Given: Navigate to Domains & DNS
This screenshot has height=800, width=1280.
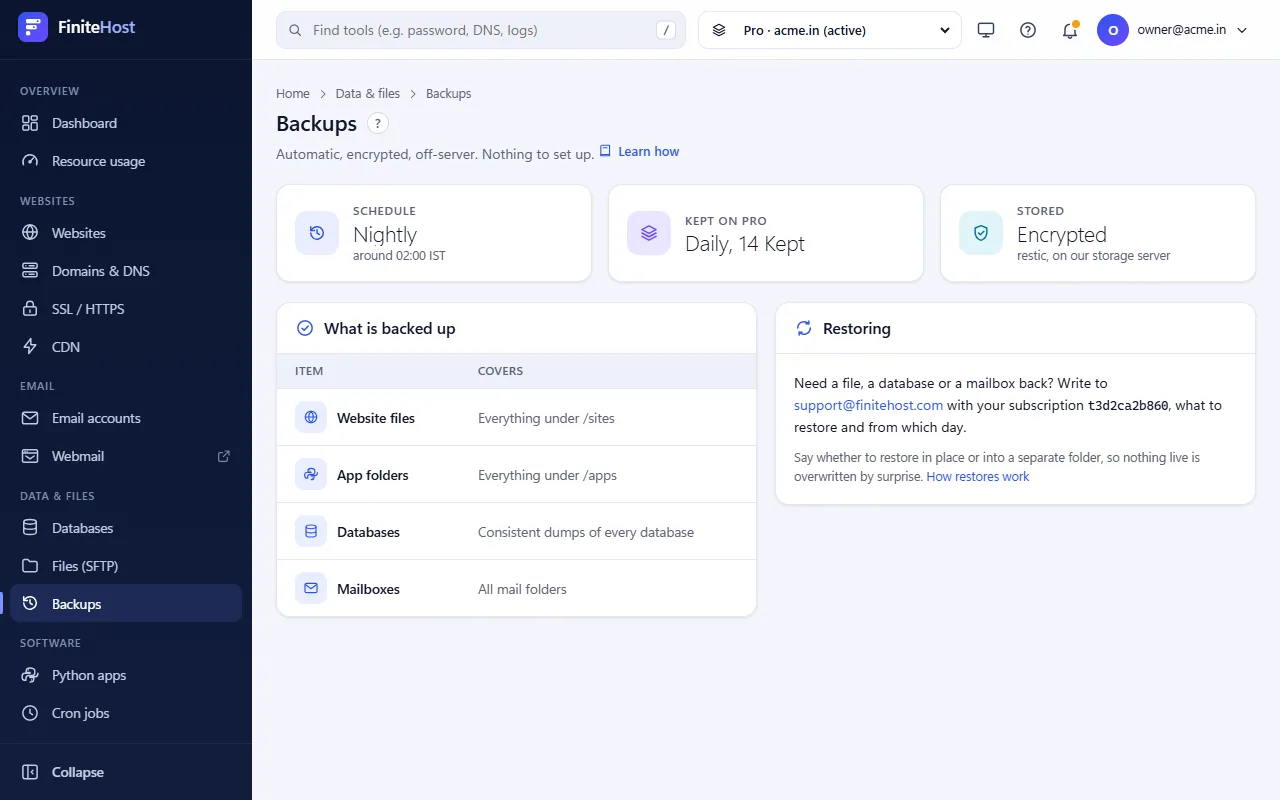Looking at the screenshot, I should tap(126, 271).
